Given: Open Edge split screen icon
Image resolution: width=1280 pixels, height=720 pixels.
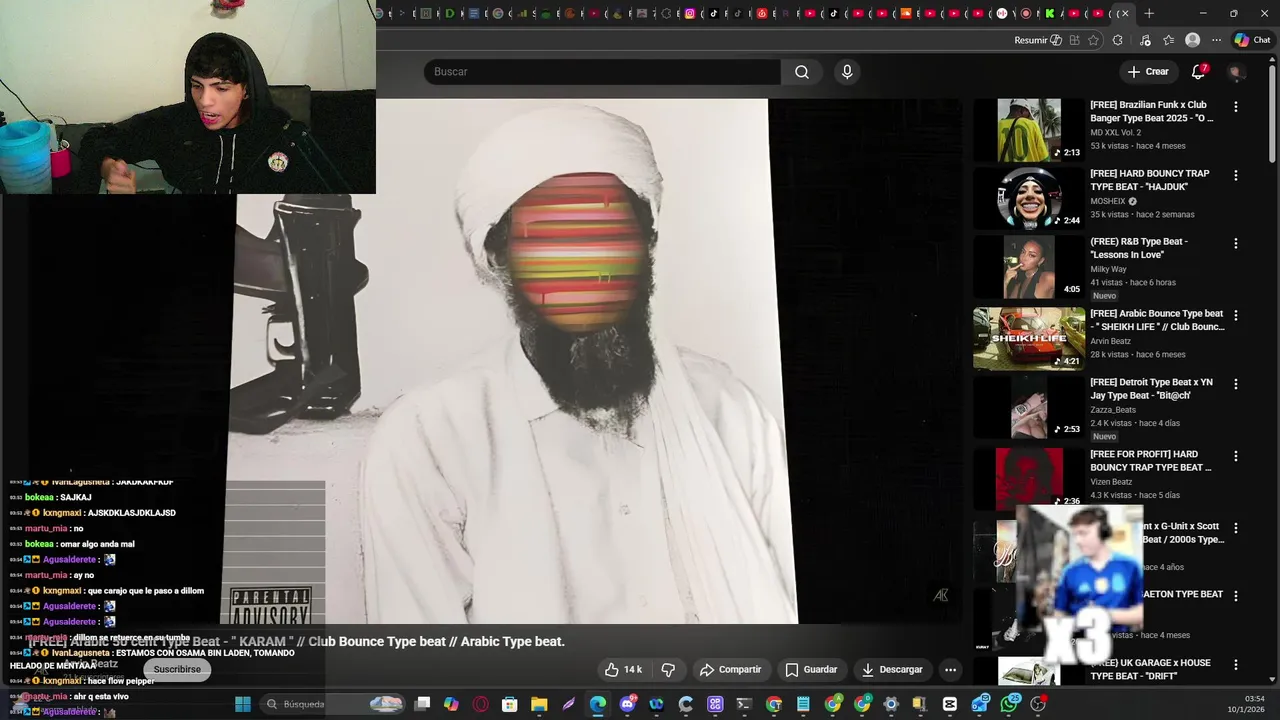Looking at the screenshot, I should coord(1074,40).
